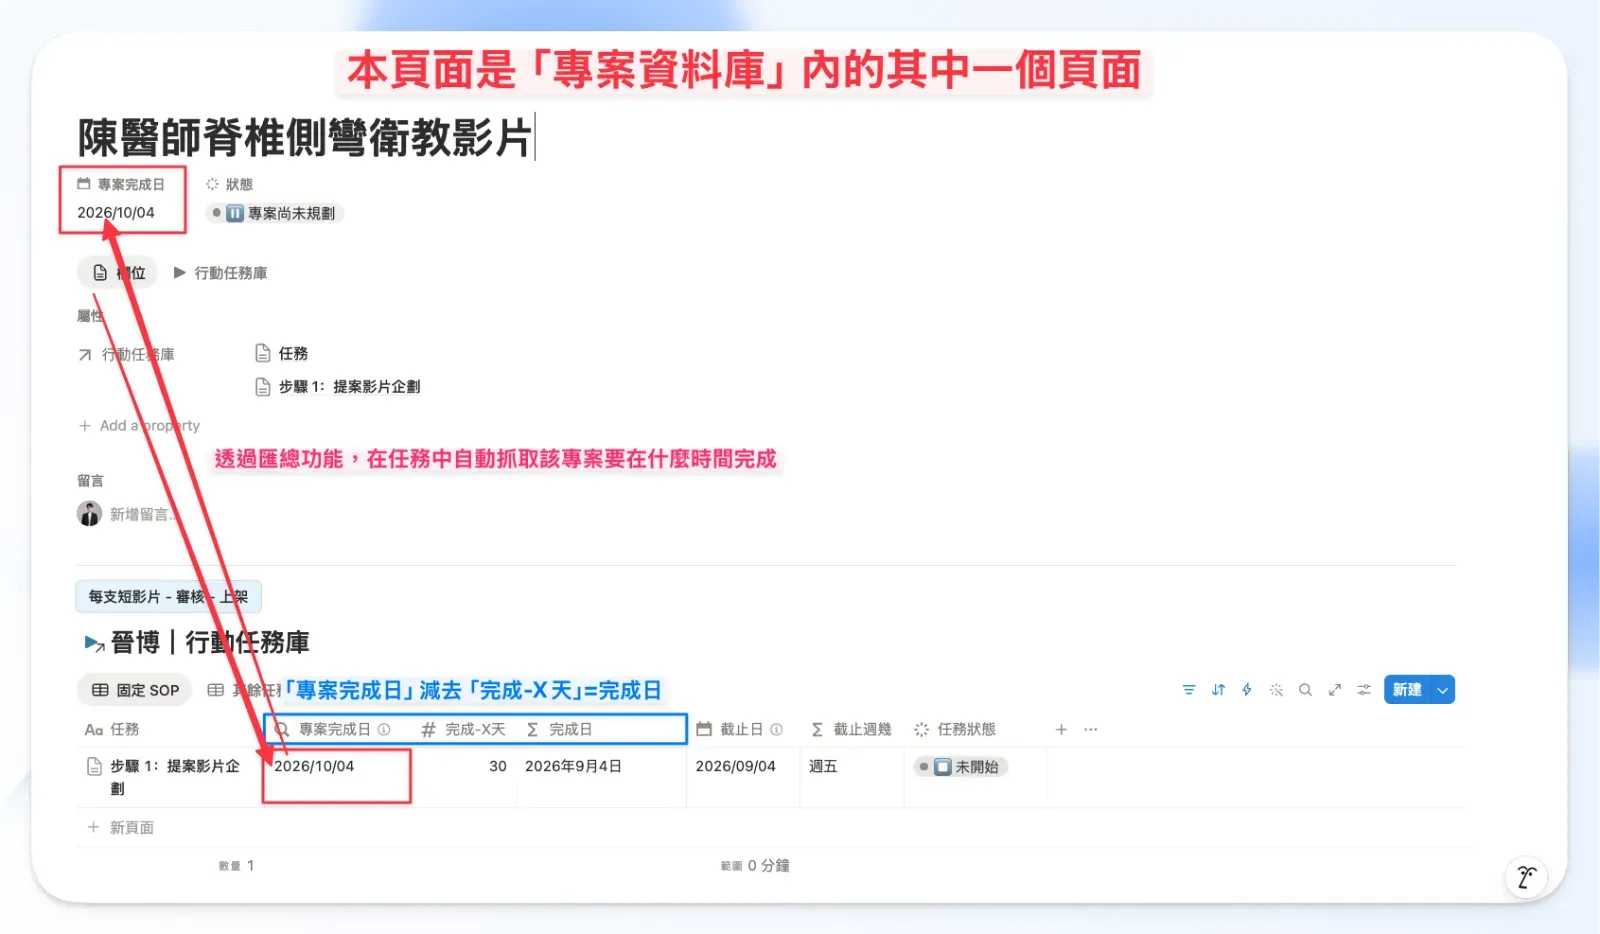Click the 任務狀態 column header
Screen dimensions: 1600x934
click(956, 730)
